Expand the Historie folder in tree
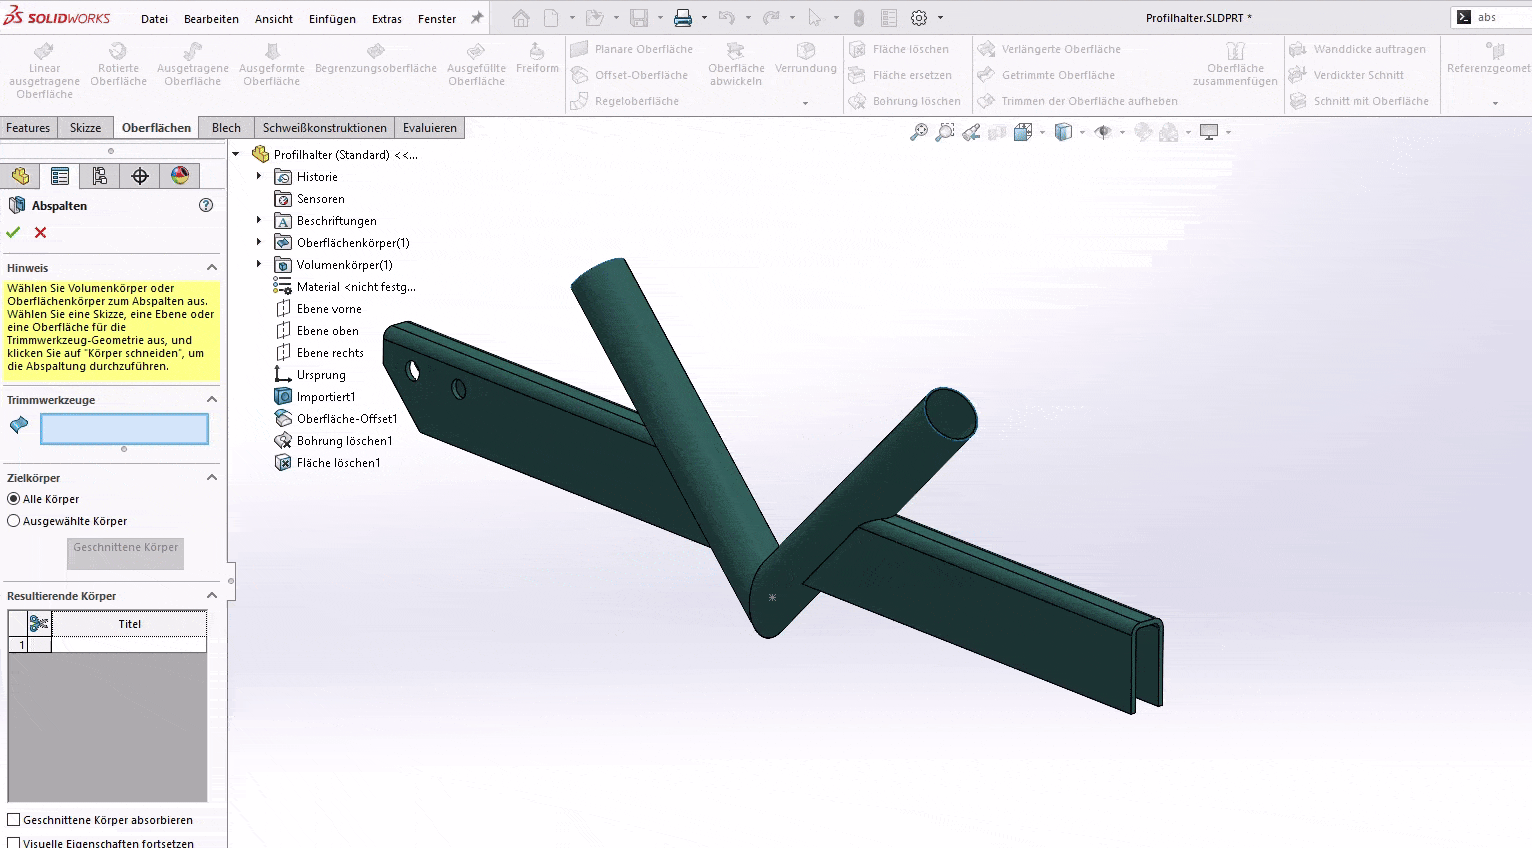This screenshot has height=848, width=1532. pos(259,177)
